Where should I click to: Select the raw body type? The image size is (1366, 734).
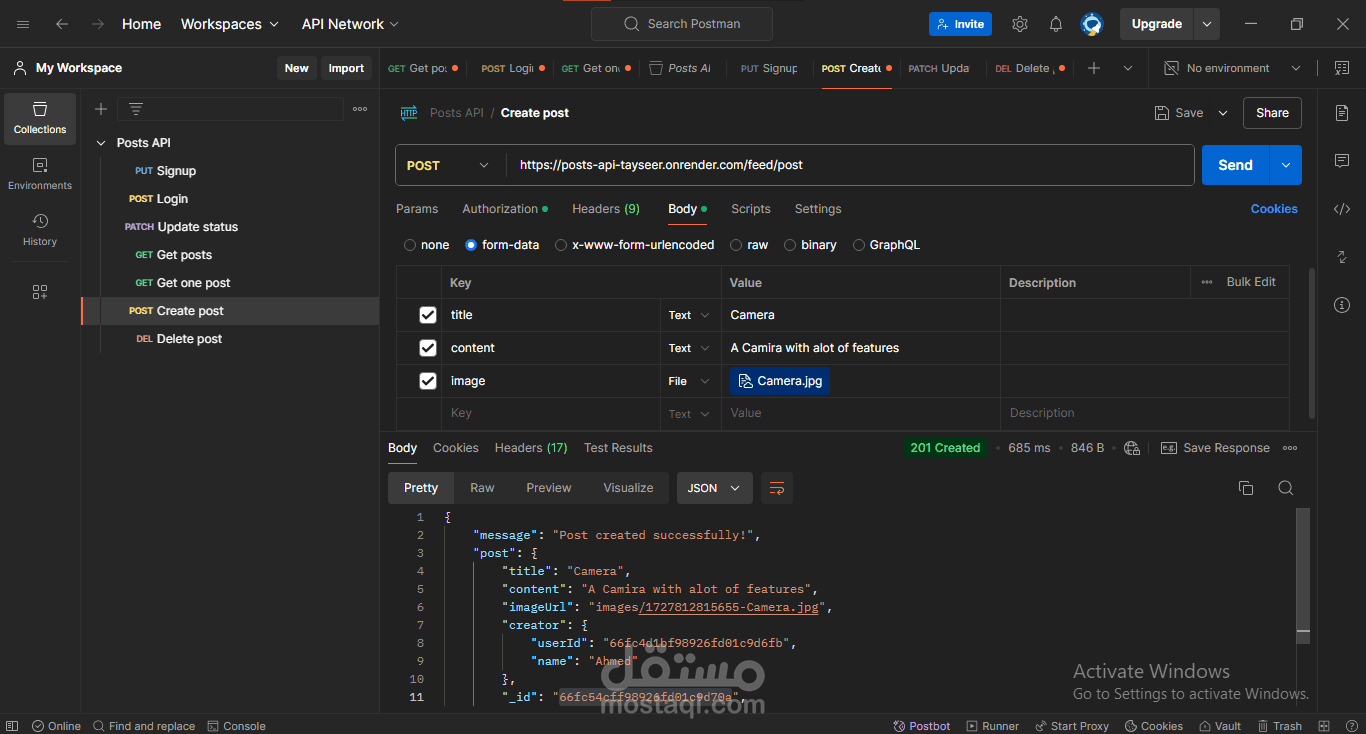pos(736,245)
